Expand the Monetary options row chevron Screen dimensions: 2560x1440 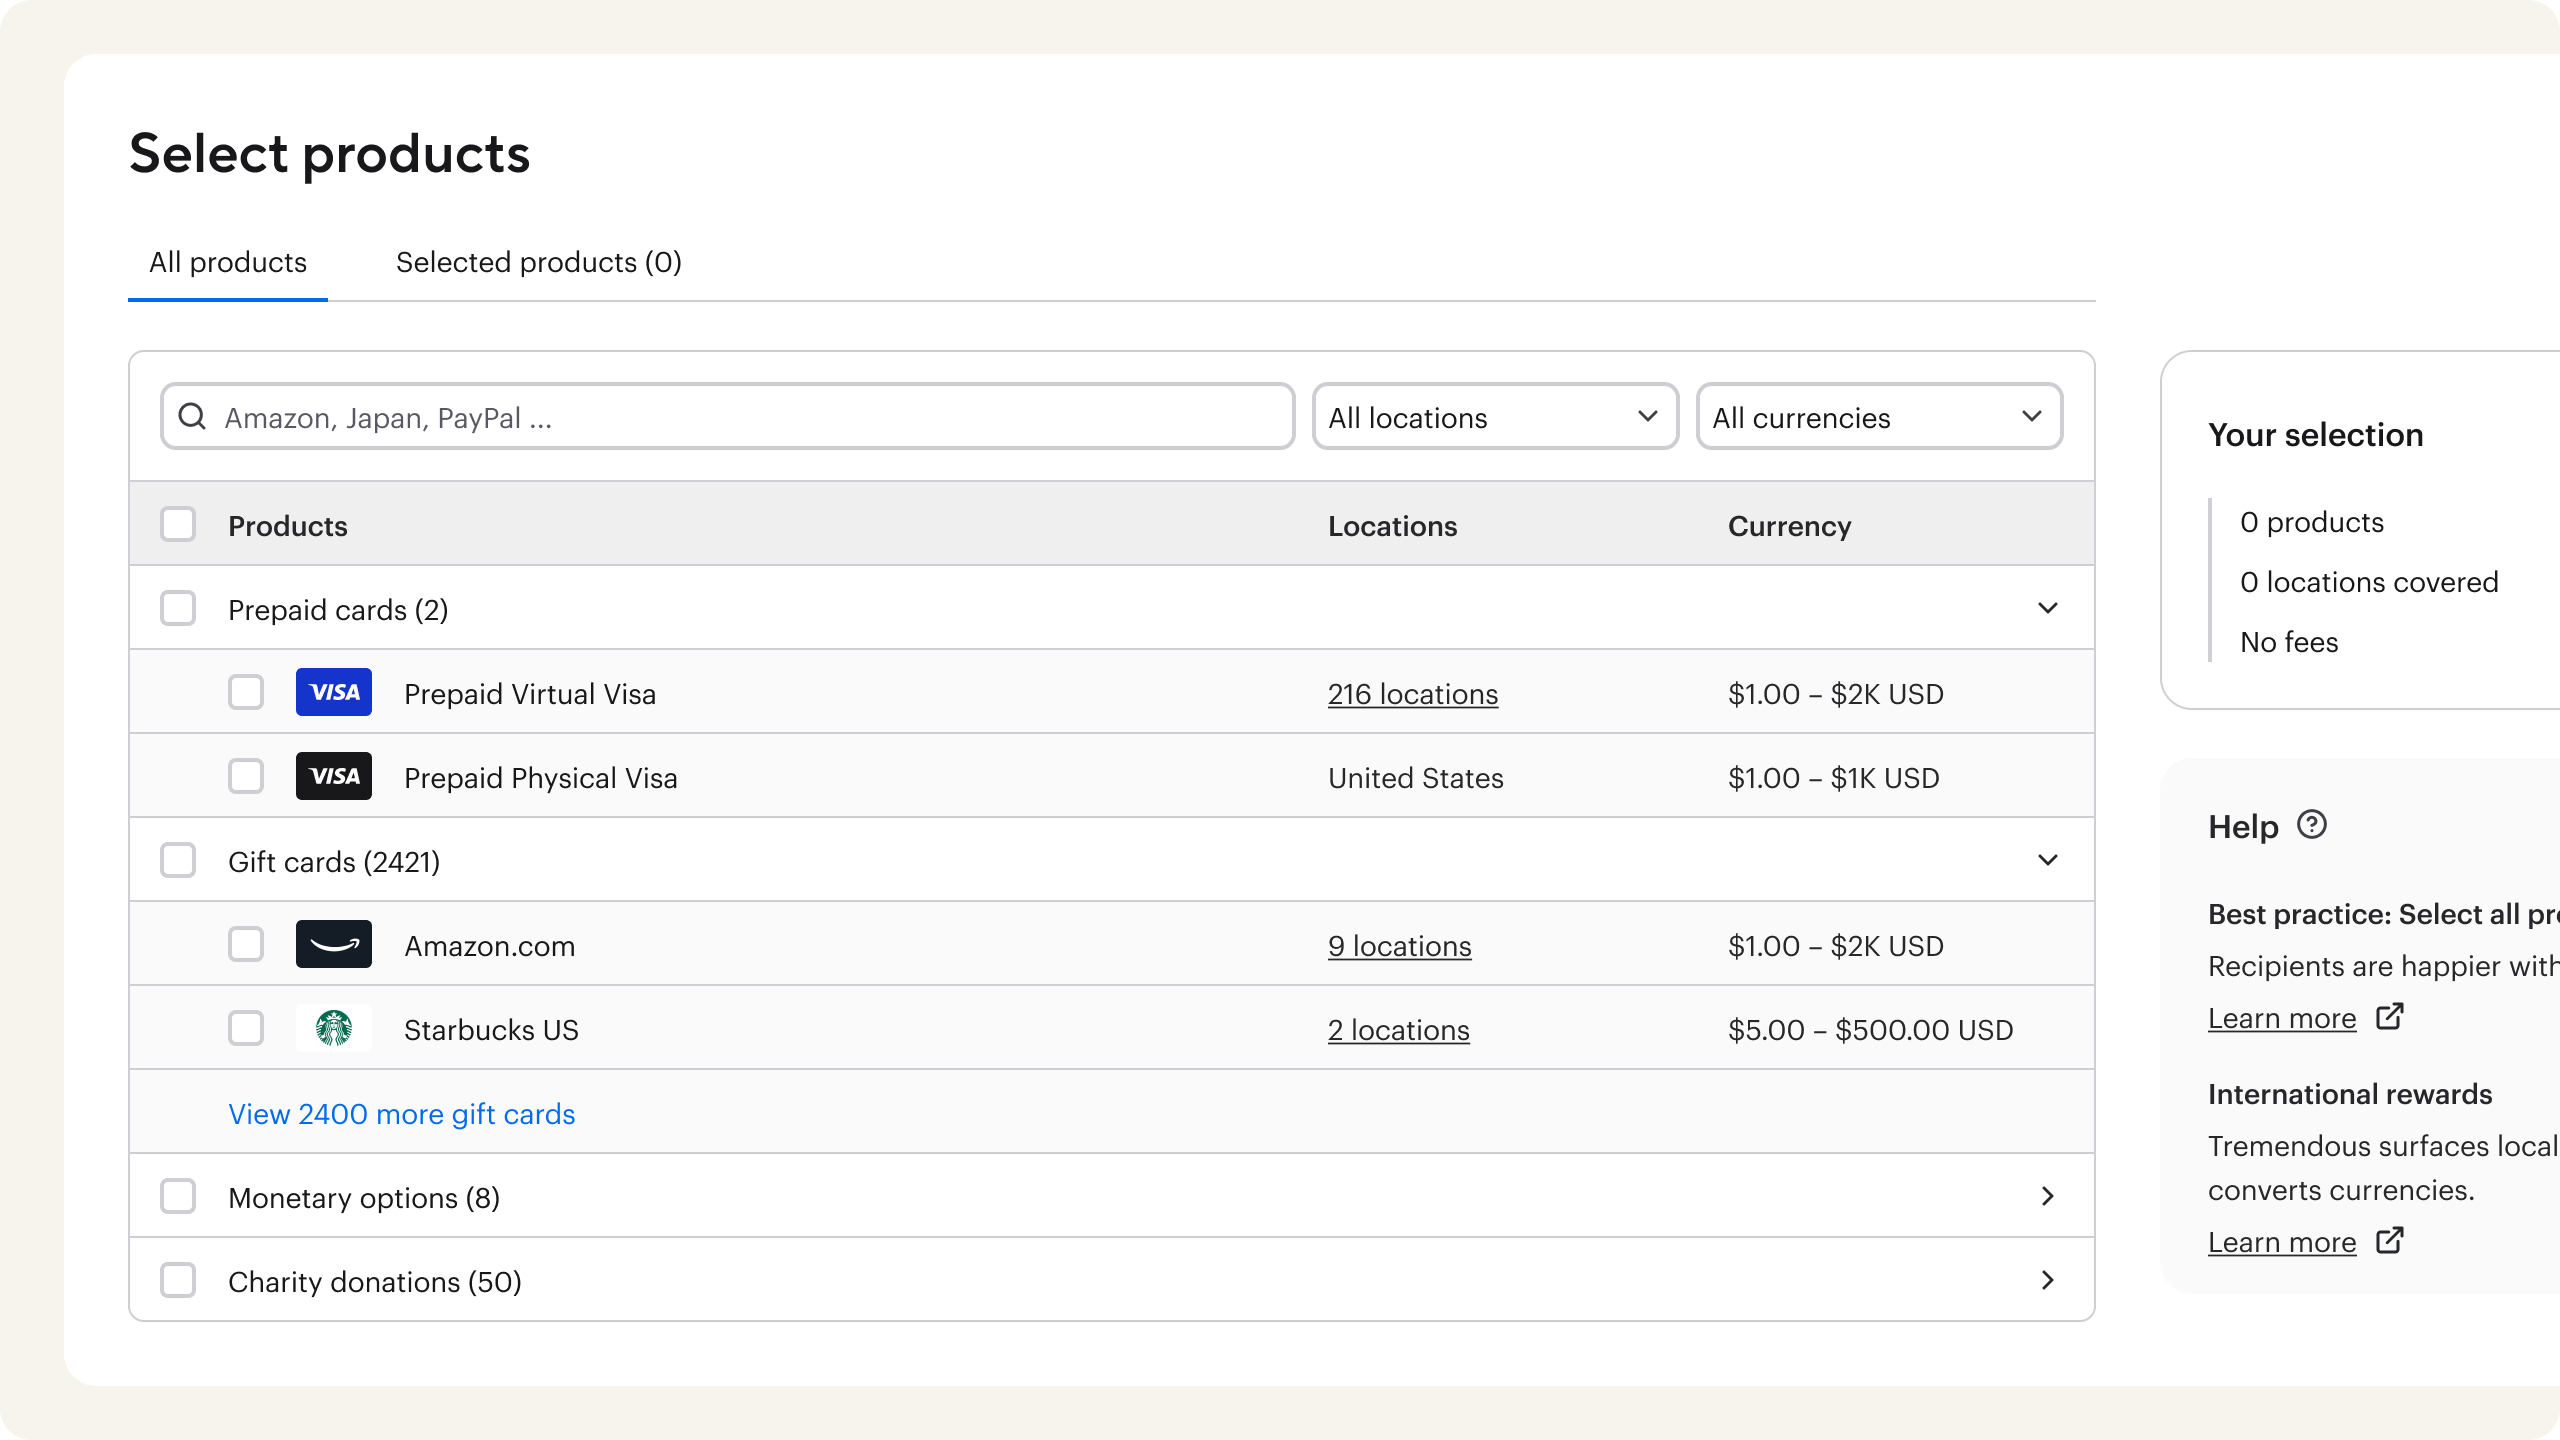tap(2047, 1197)
